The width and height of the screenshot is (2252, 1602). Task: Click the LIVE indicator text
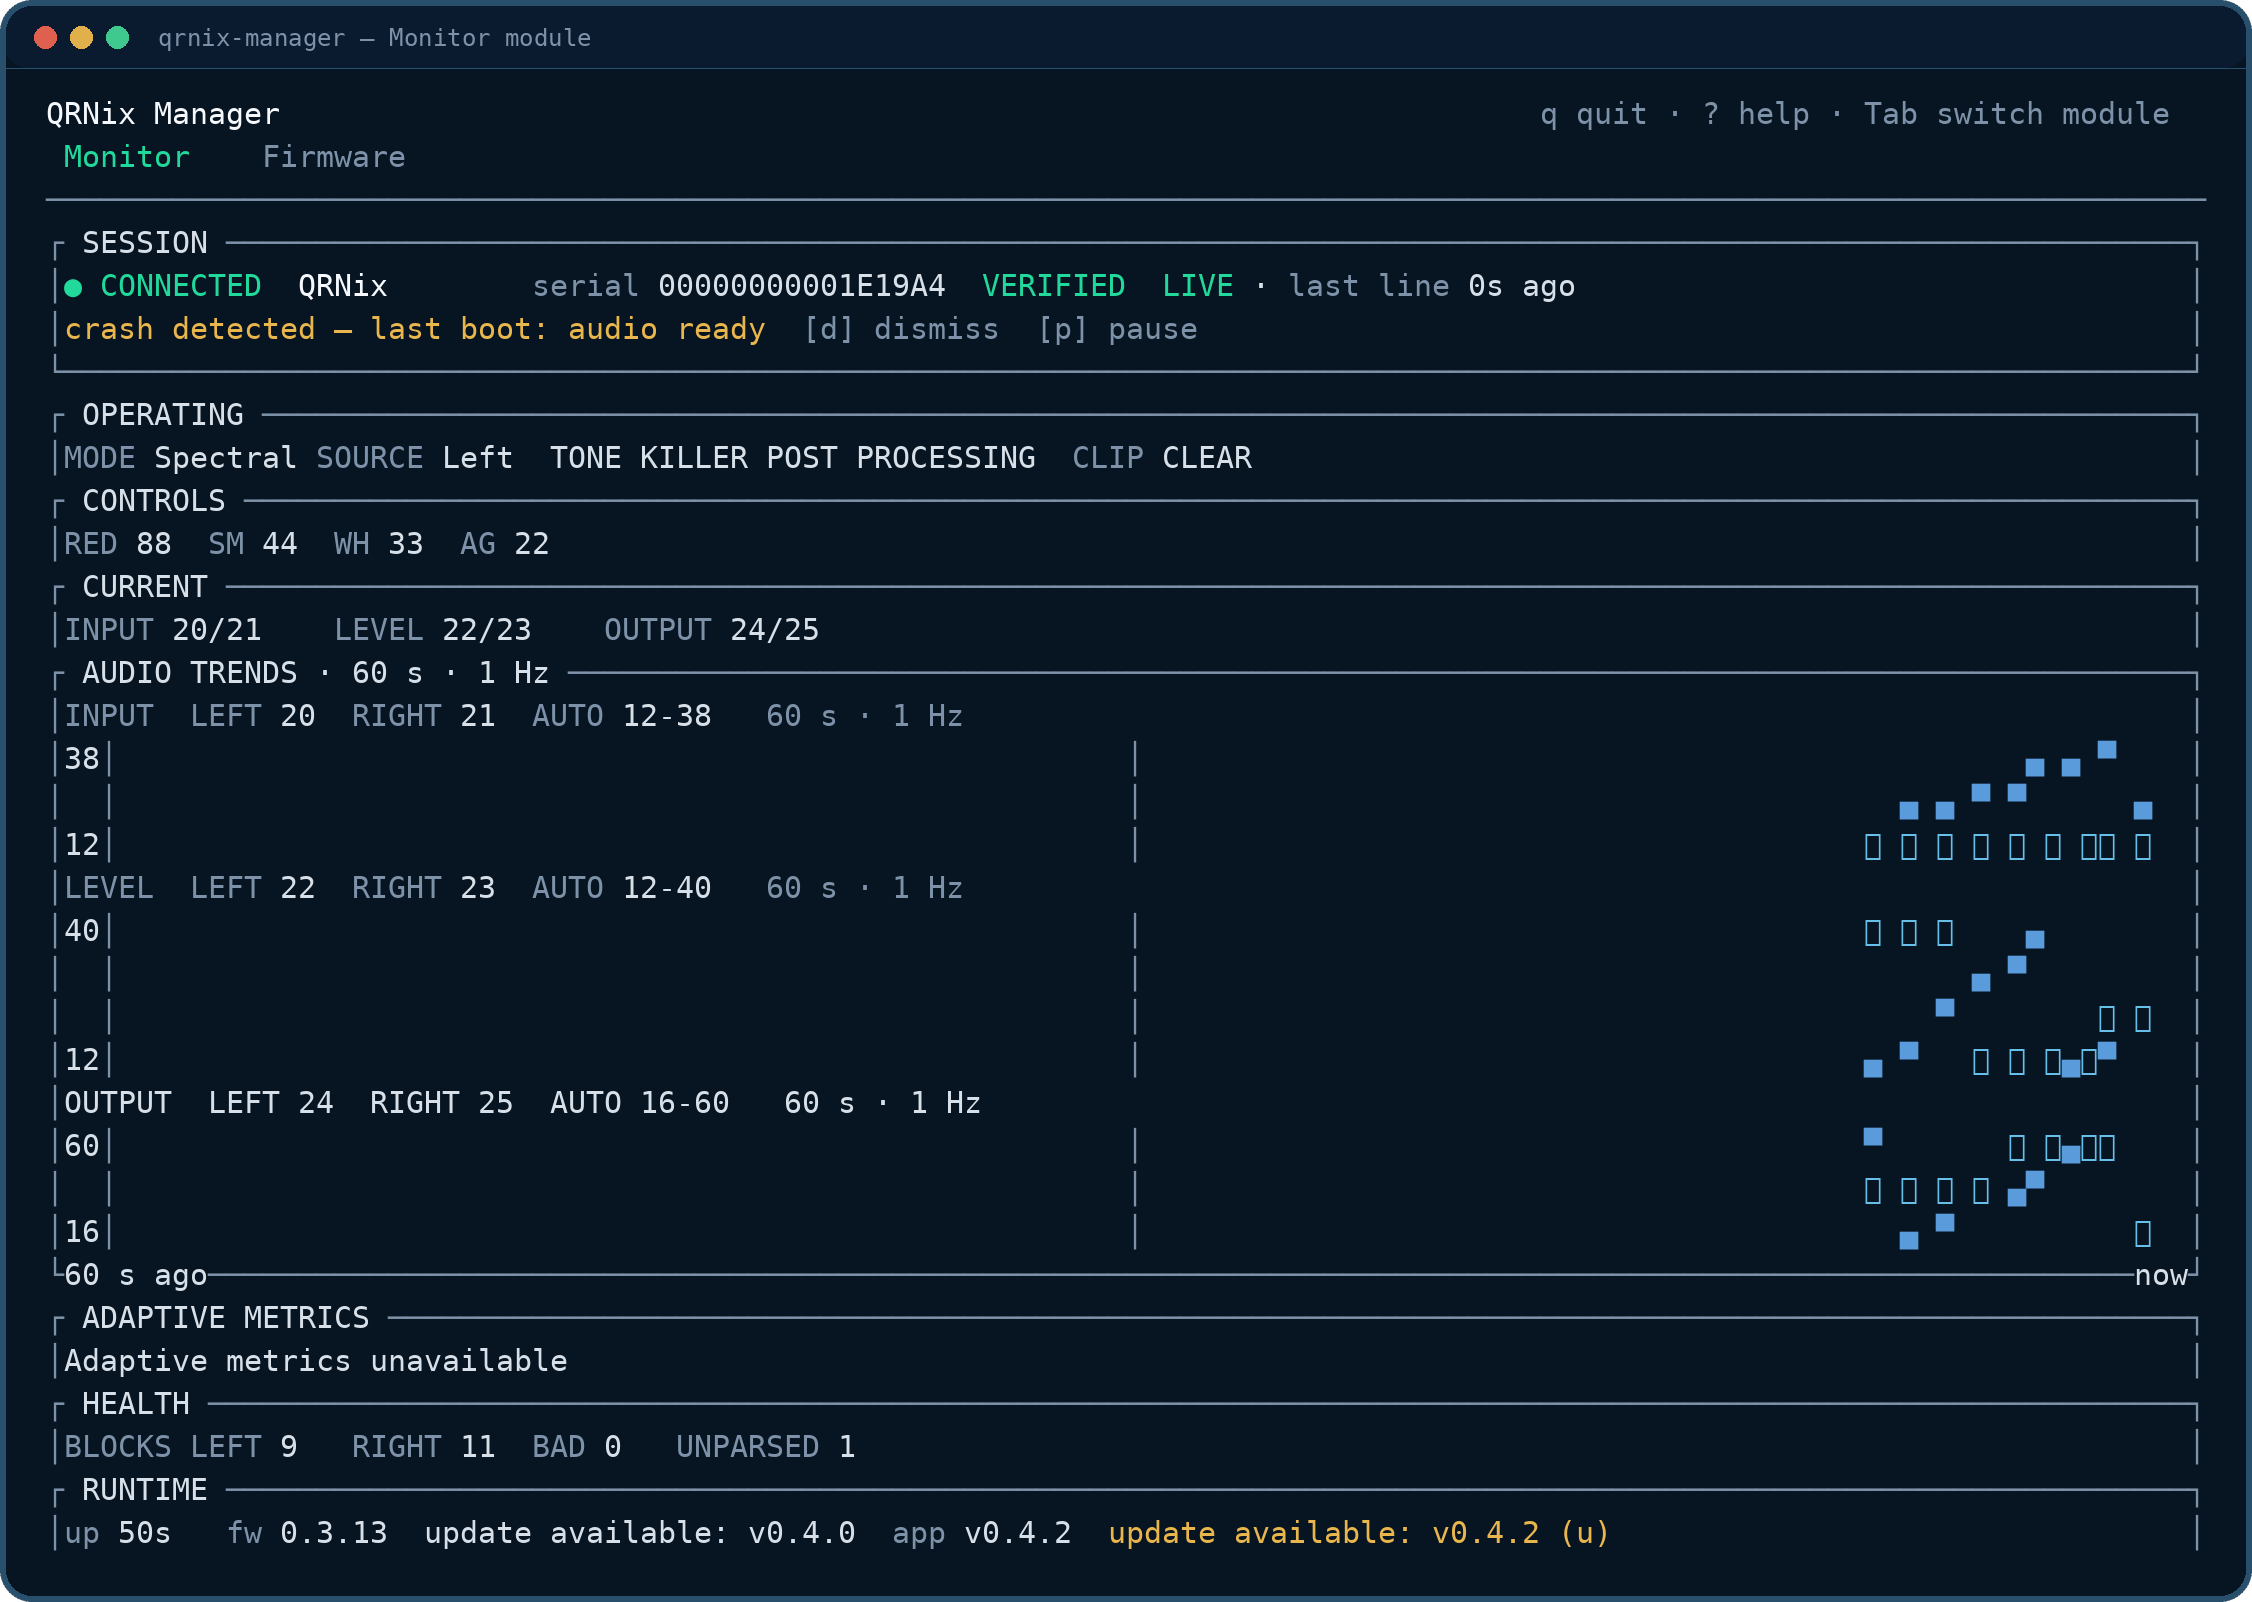point(1198,286)
